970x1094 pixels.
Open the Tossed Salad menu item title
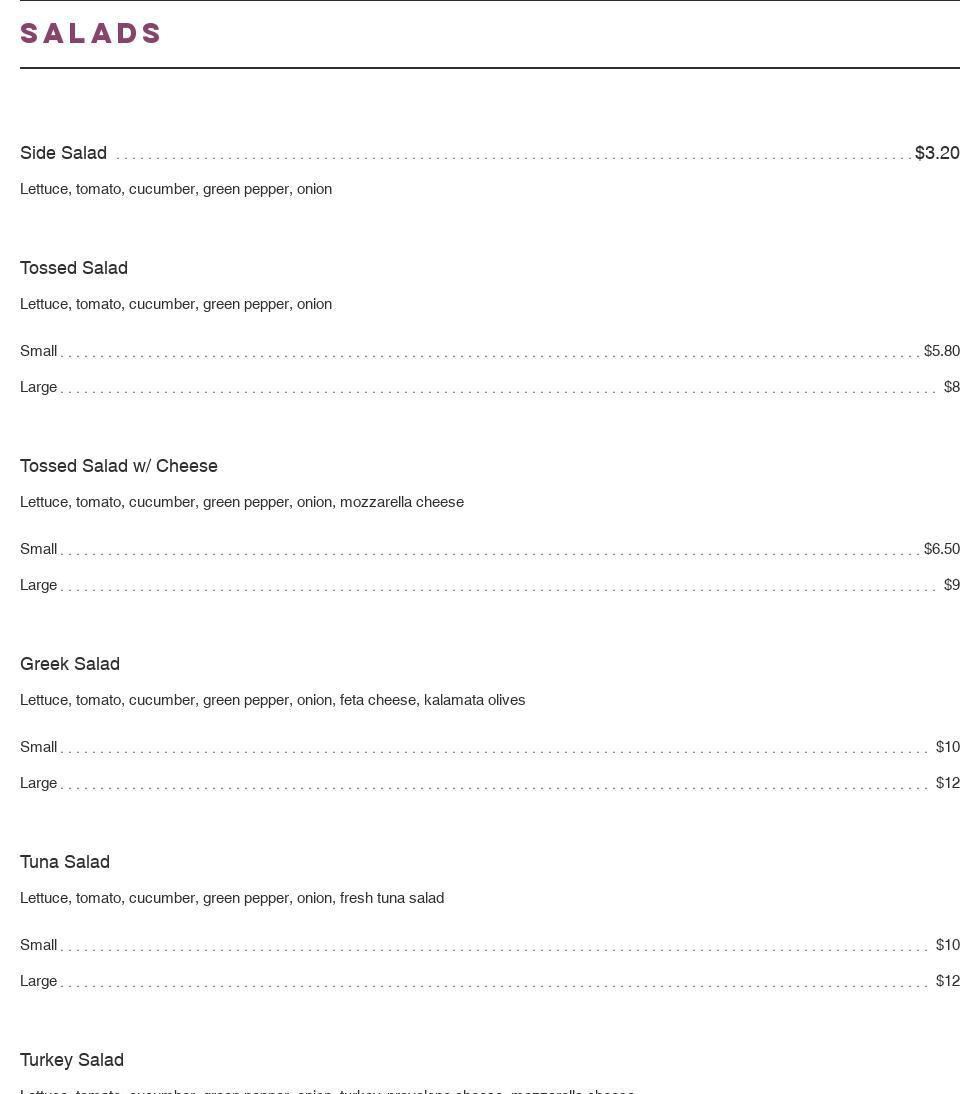[74, 268]
